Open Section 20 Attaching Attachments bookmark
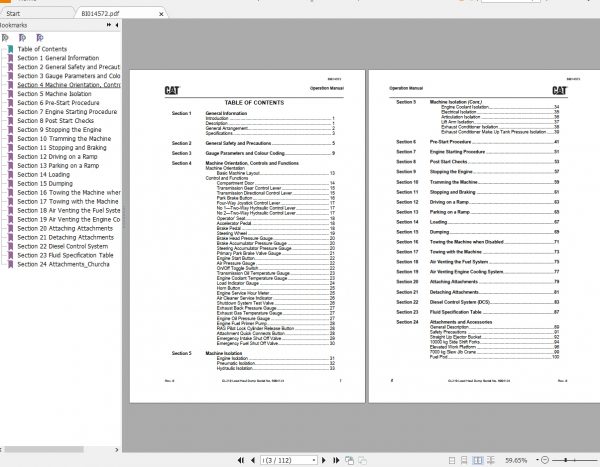Screen dimensions: 600x467 (x=65, y=228)
